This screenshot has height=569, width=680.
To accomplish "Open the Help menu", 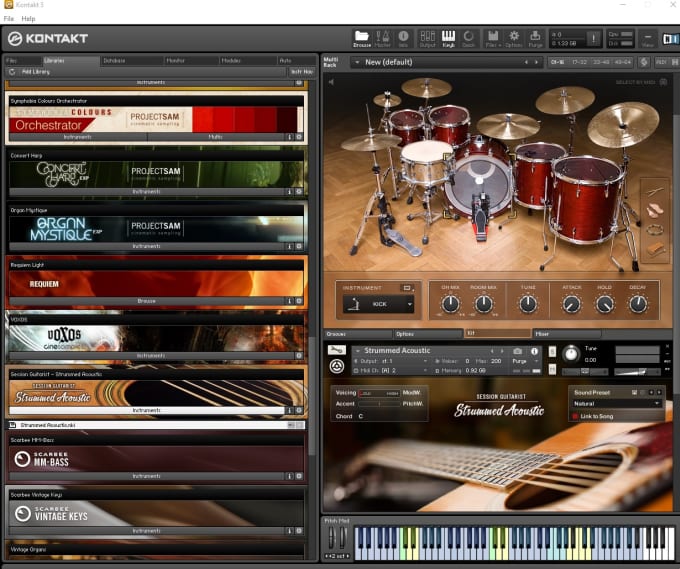I will [28, 19].
